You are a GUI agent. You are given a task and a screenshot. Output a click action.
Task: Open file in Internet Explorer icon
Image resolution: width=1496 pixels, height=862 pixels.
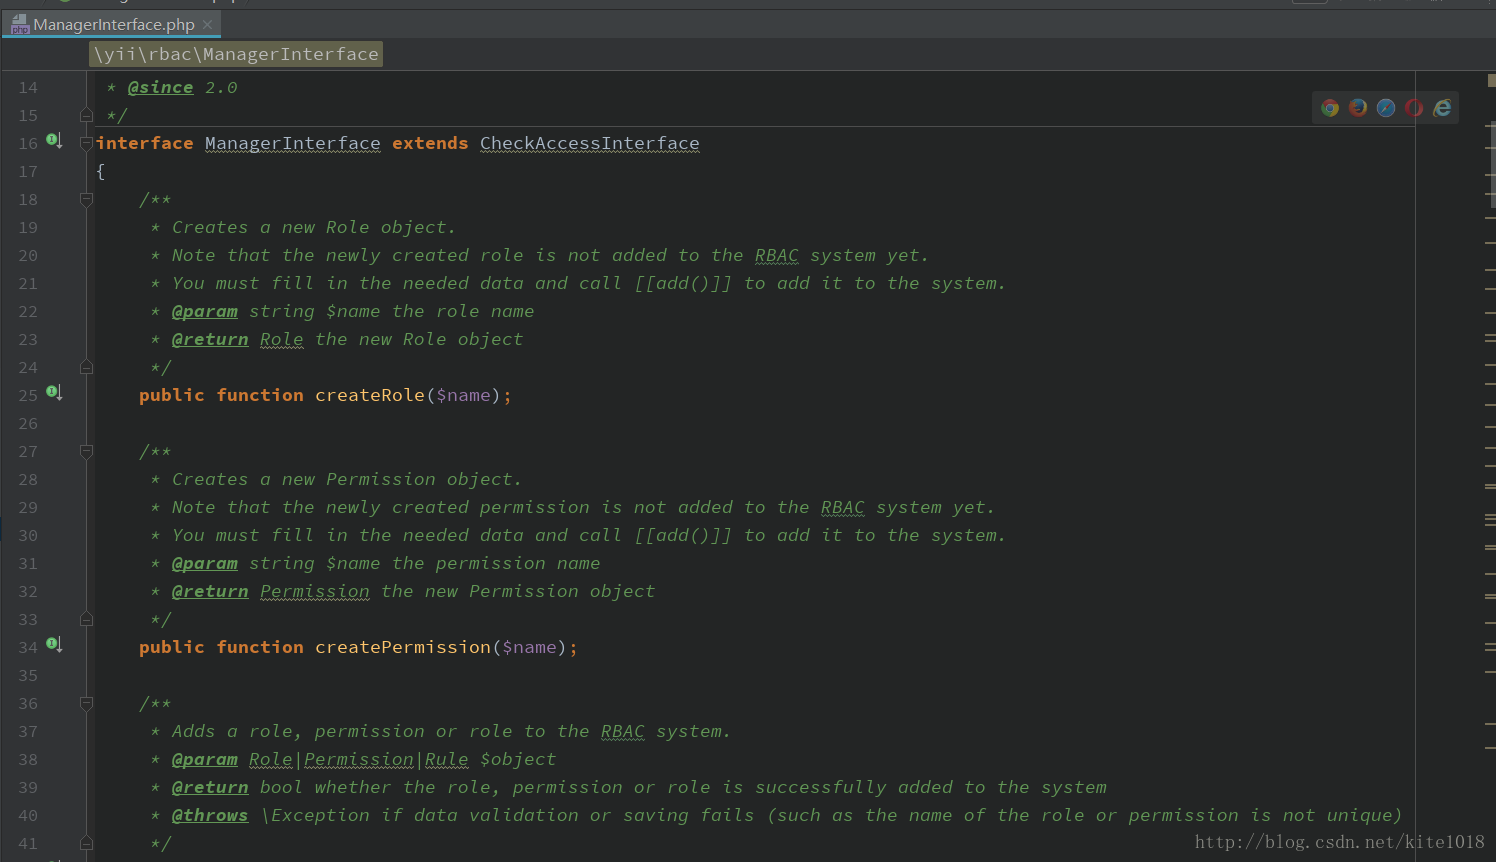pyautogui.click(x=1442, y=108)
